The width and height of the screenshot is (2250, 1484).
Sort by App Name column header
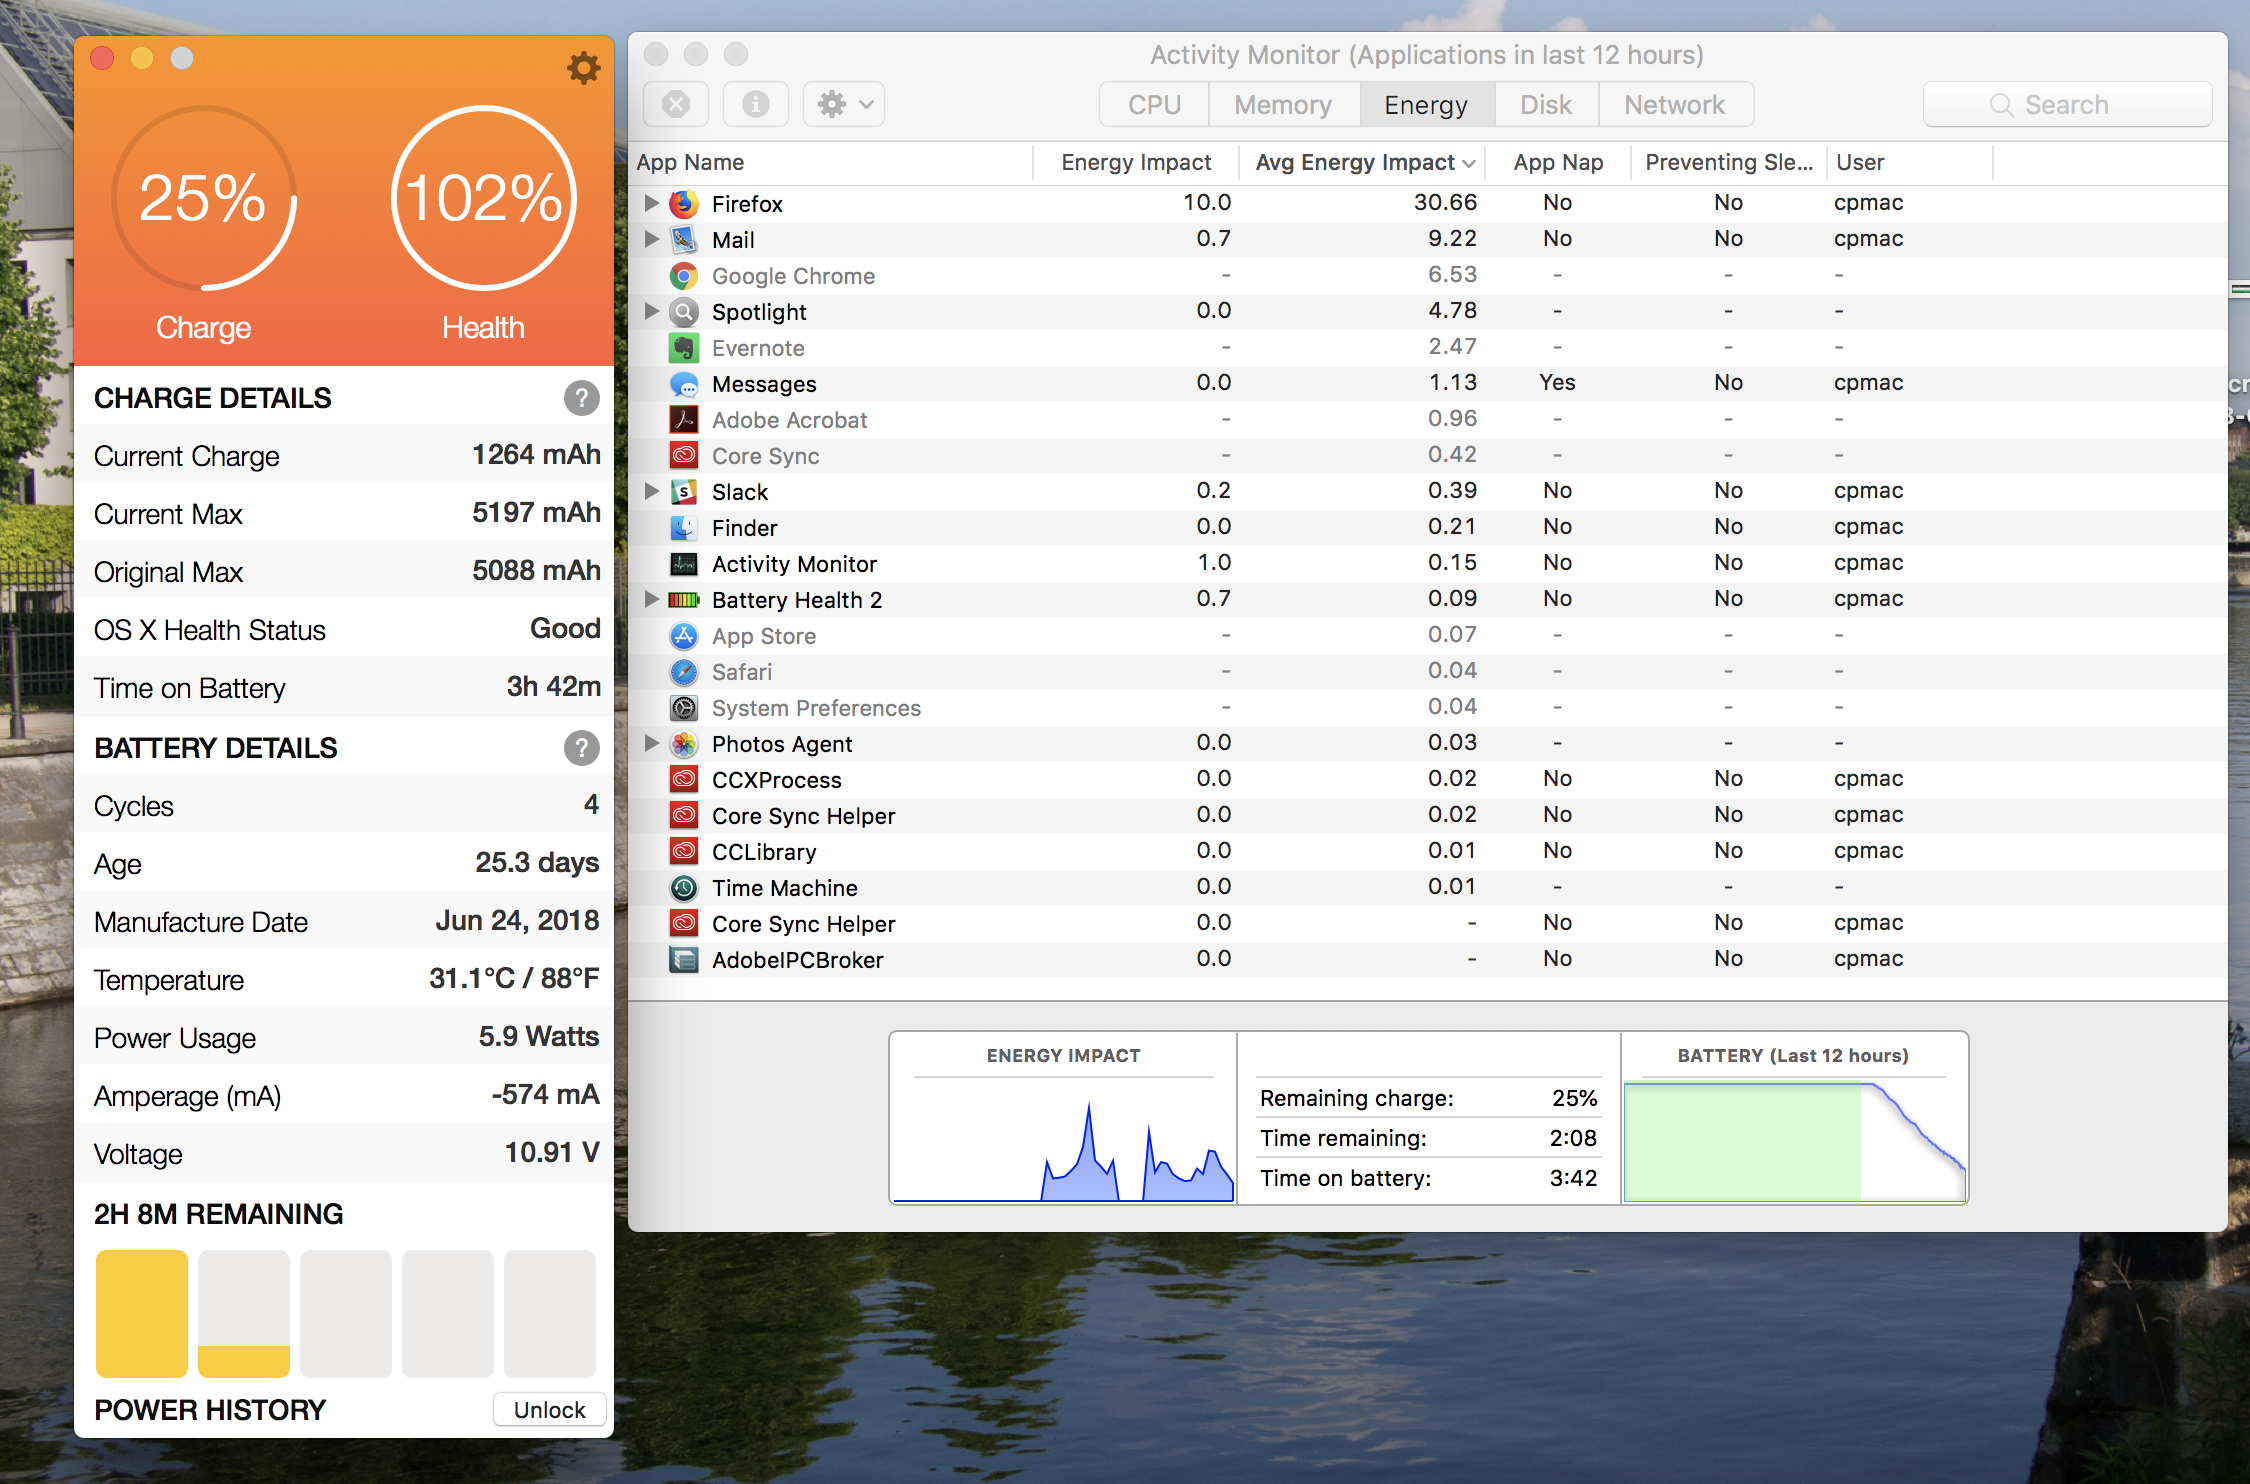click(832, 162)
